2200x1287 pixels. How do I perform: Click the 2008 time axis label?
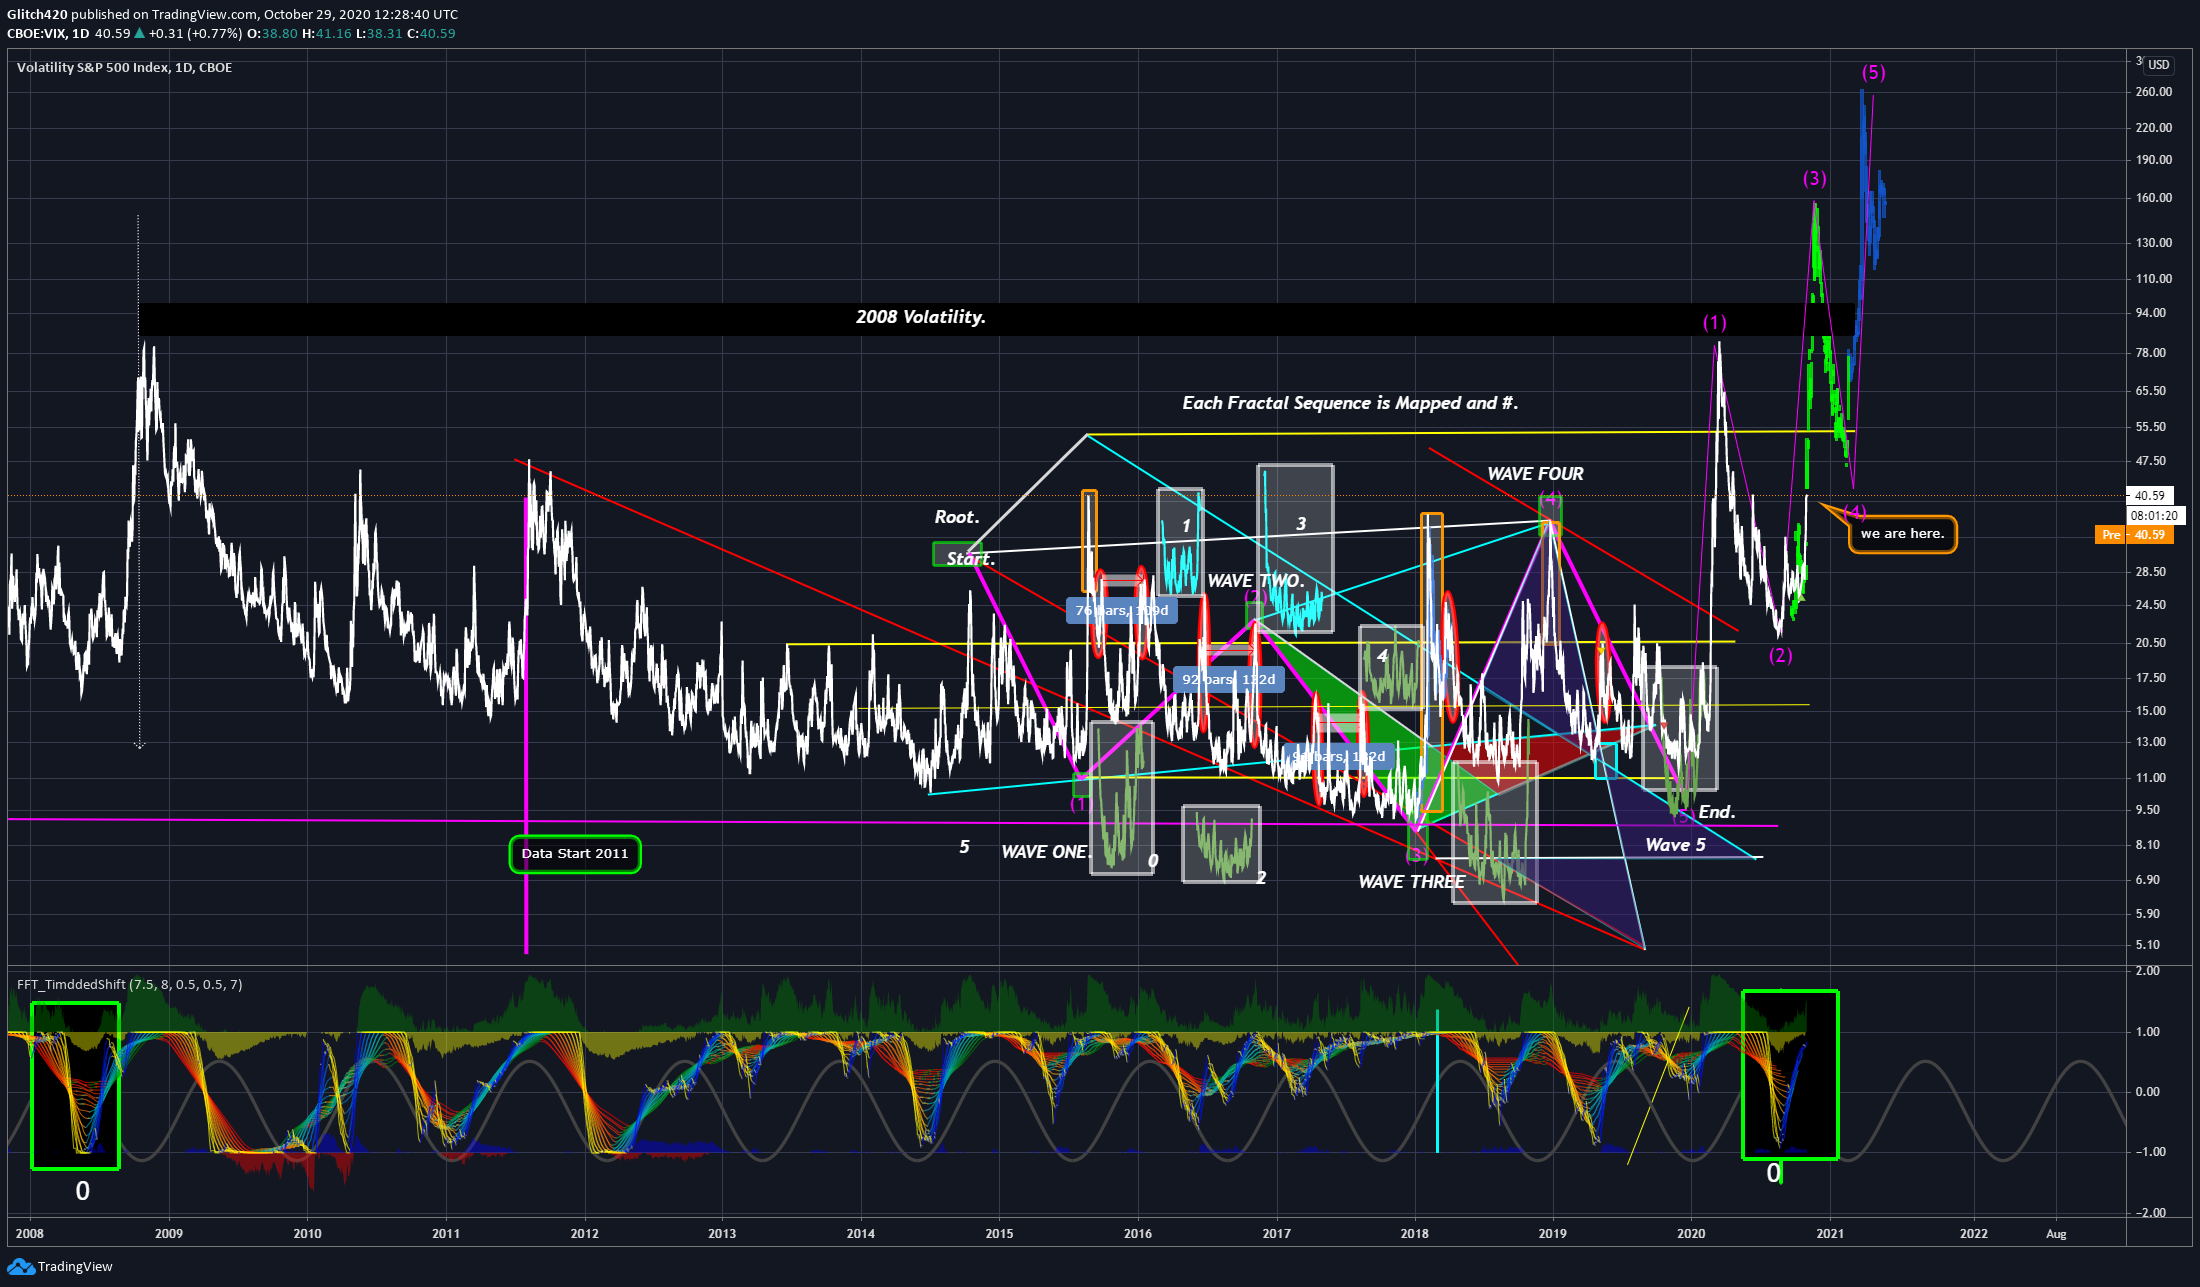[30, 1233]
